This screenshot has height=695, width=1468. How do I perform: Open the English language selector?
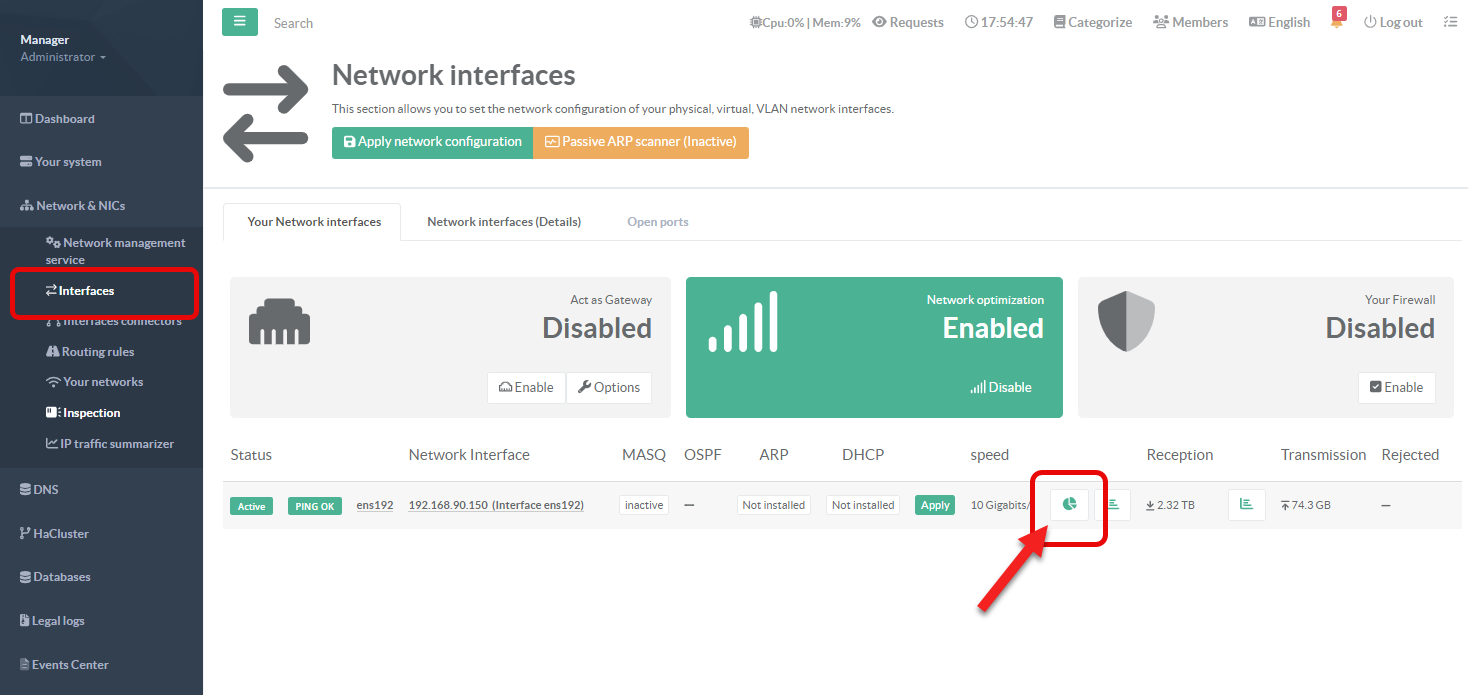click(x=1279, y=22)
